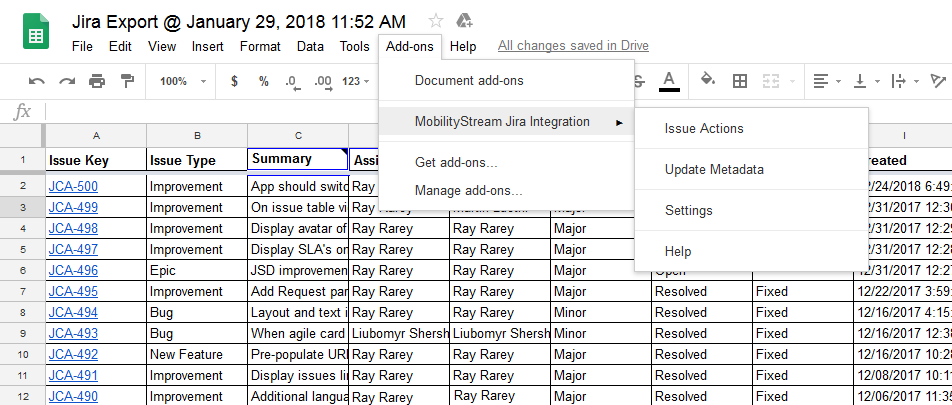Select Update Metadata menu entry
This screenshot has height=405, width=952.
[714, 169]
